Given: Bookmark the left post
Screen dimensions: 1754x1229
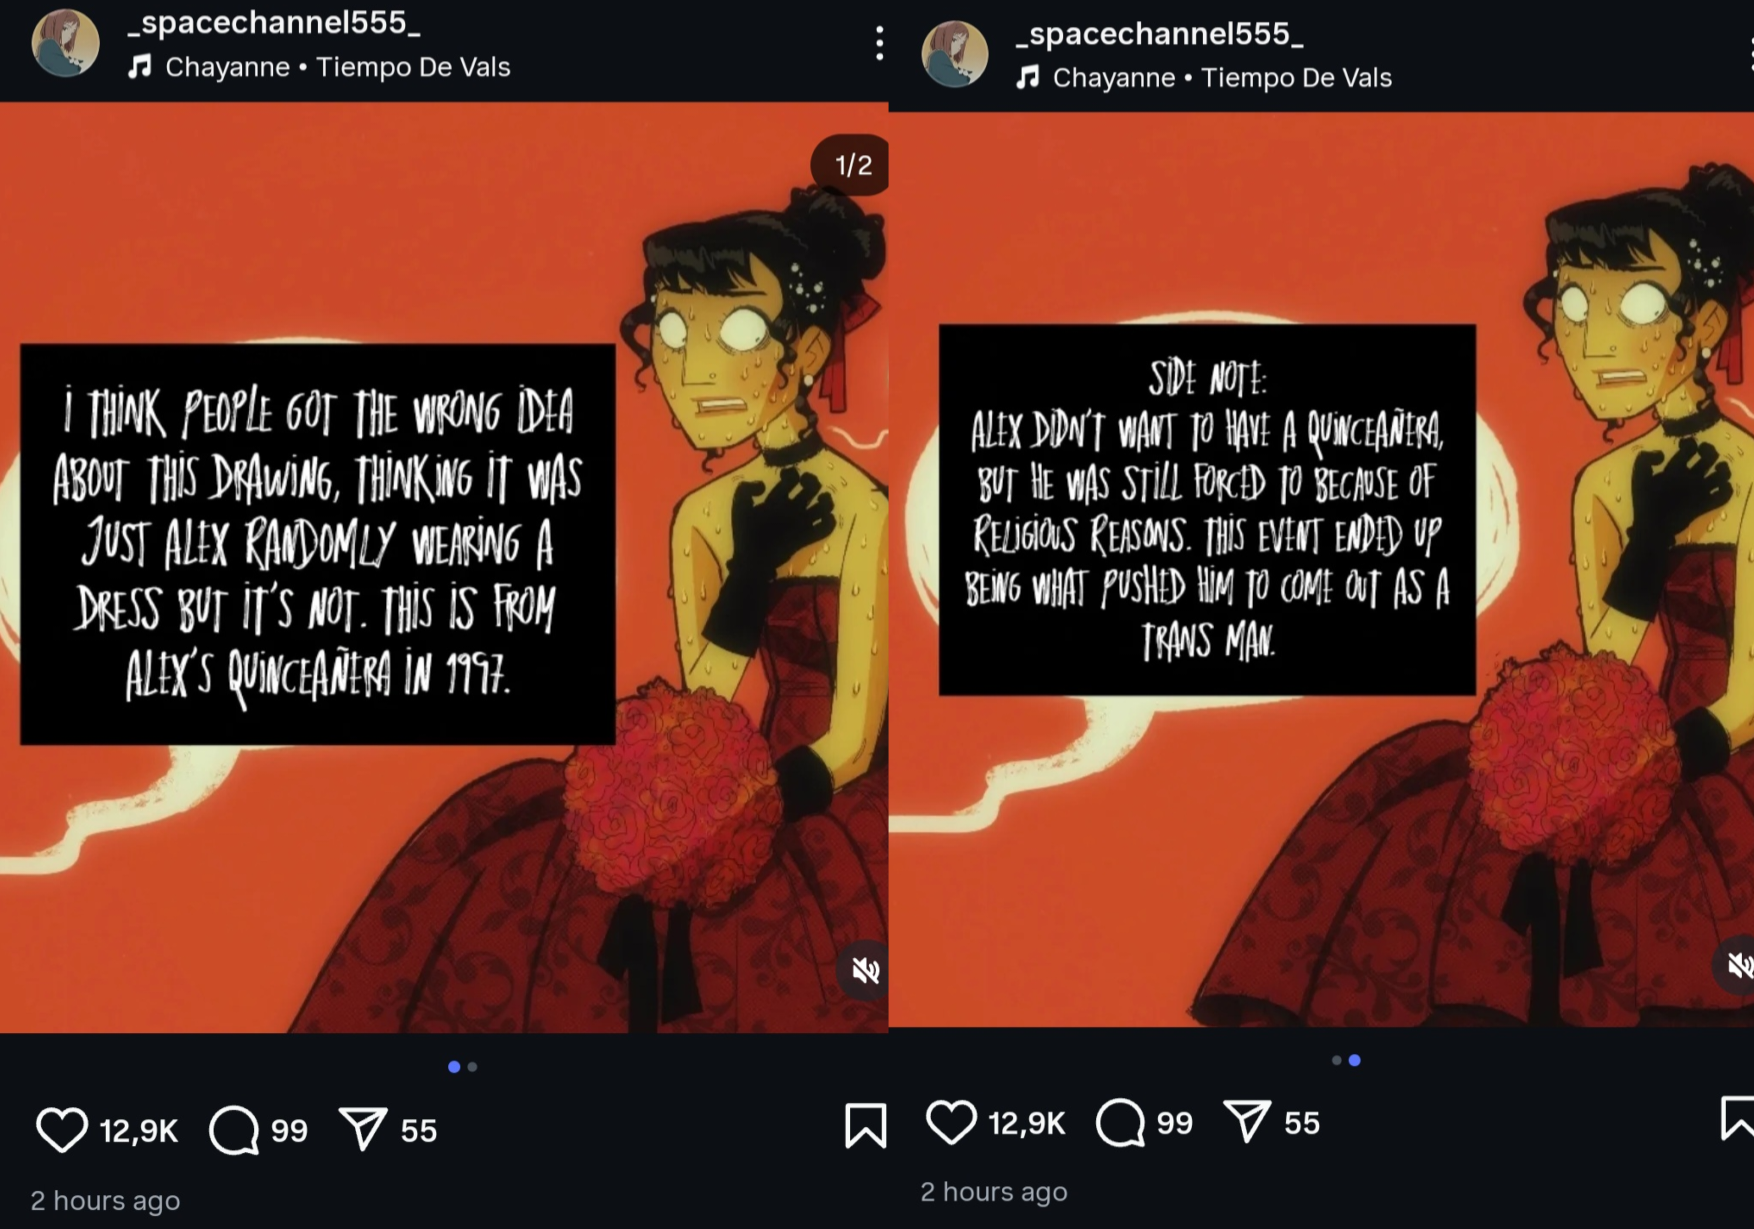Looking at the screenshot, I should [x=865, y=1126].
